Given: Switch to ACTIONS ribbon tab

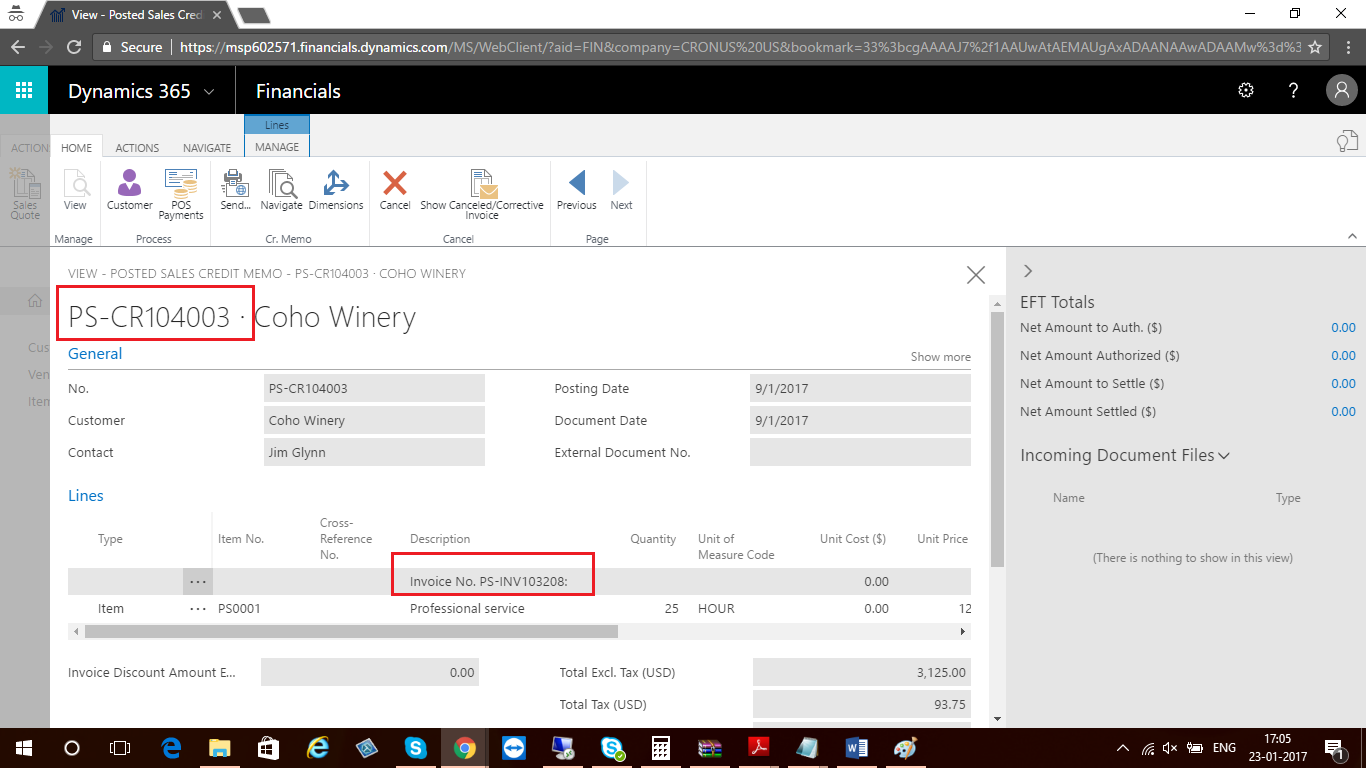Looking at the screenshot, I should pos(137,147).
